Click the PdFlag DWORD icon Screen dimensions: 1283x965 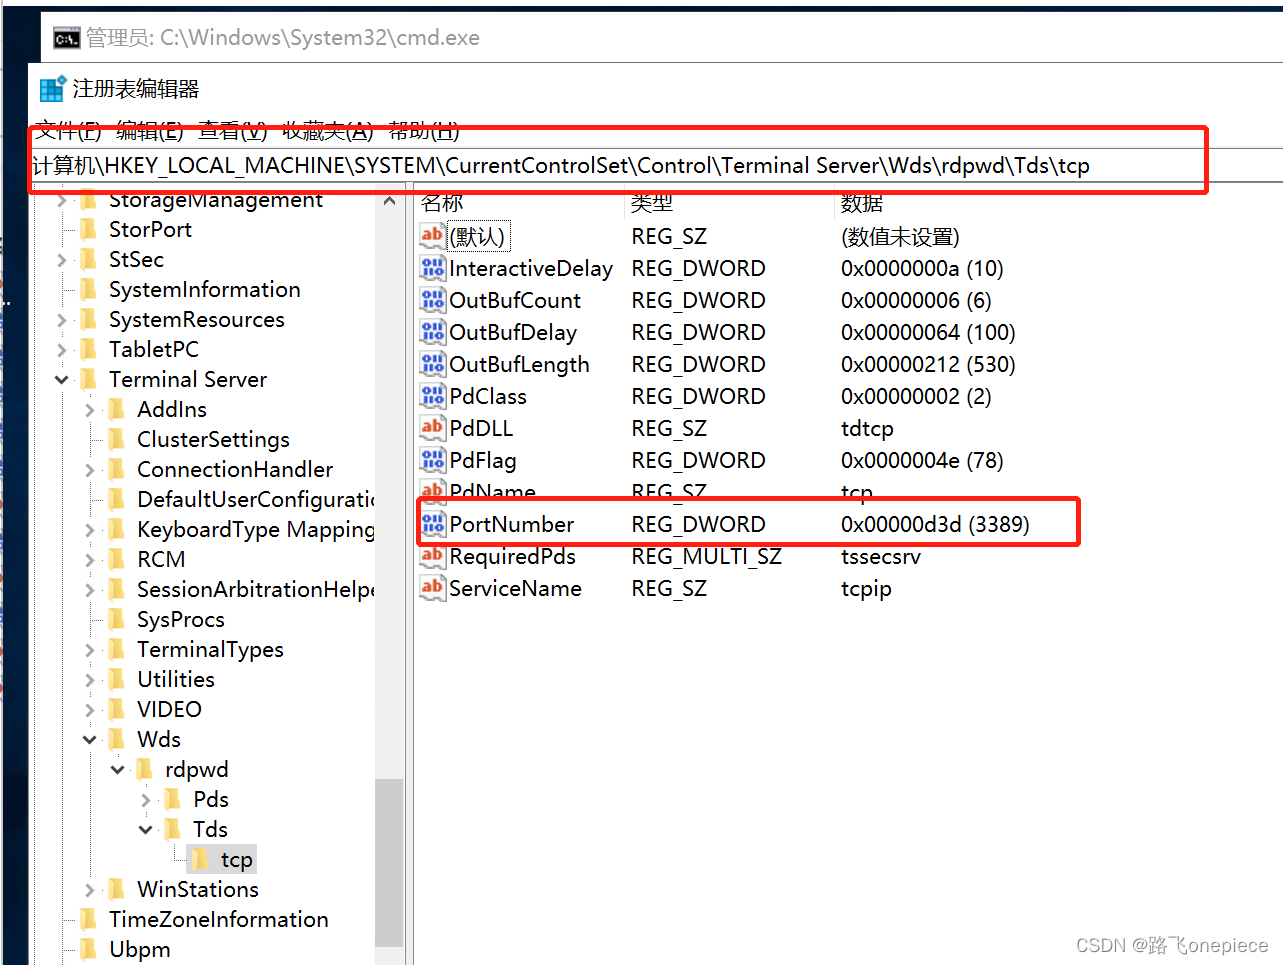point(432,460)
